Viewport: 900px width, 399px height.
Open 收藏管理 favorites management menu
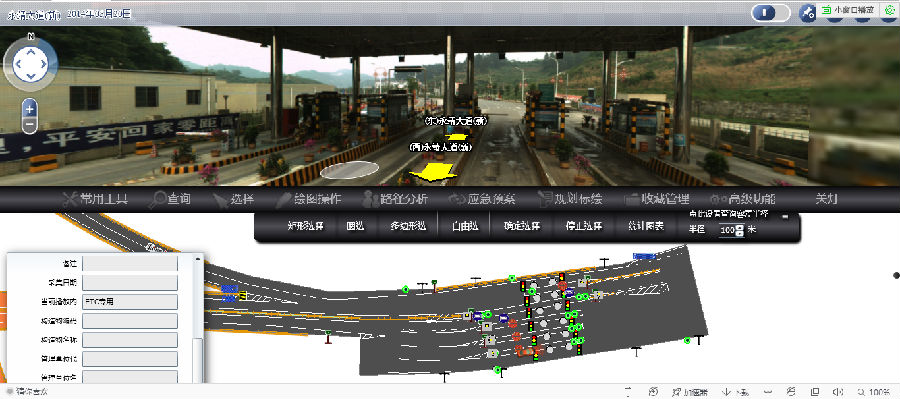tap(656, 199)
